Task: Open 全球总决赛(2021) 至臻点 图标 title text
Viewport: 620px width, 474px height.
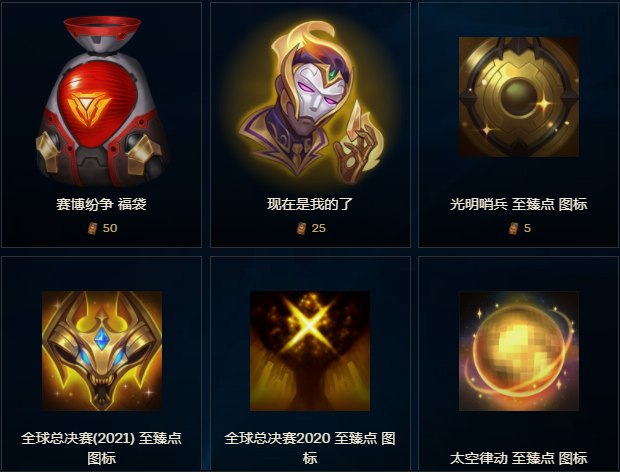Action: [x=102, y=448]
